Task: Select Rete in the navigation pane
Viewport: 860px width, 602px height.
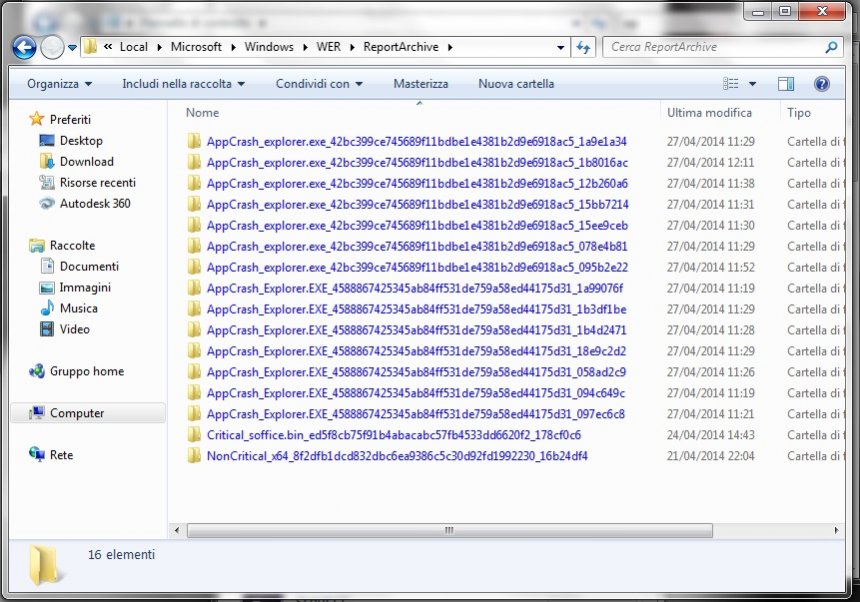Action: [61, 455]
